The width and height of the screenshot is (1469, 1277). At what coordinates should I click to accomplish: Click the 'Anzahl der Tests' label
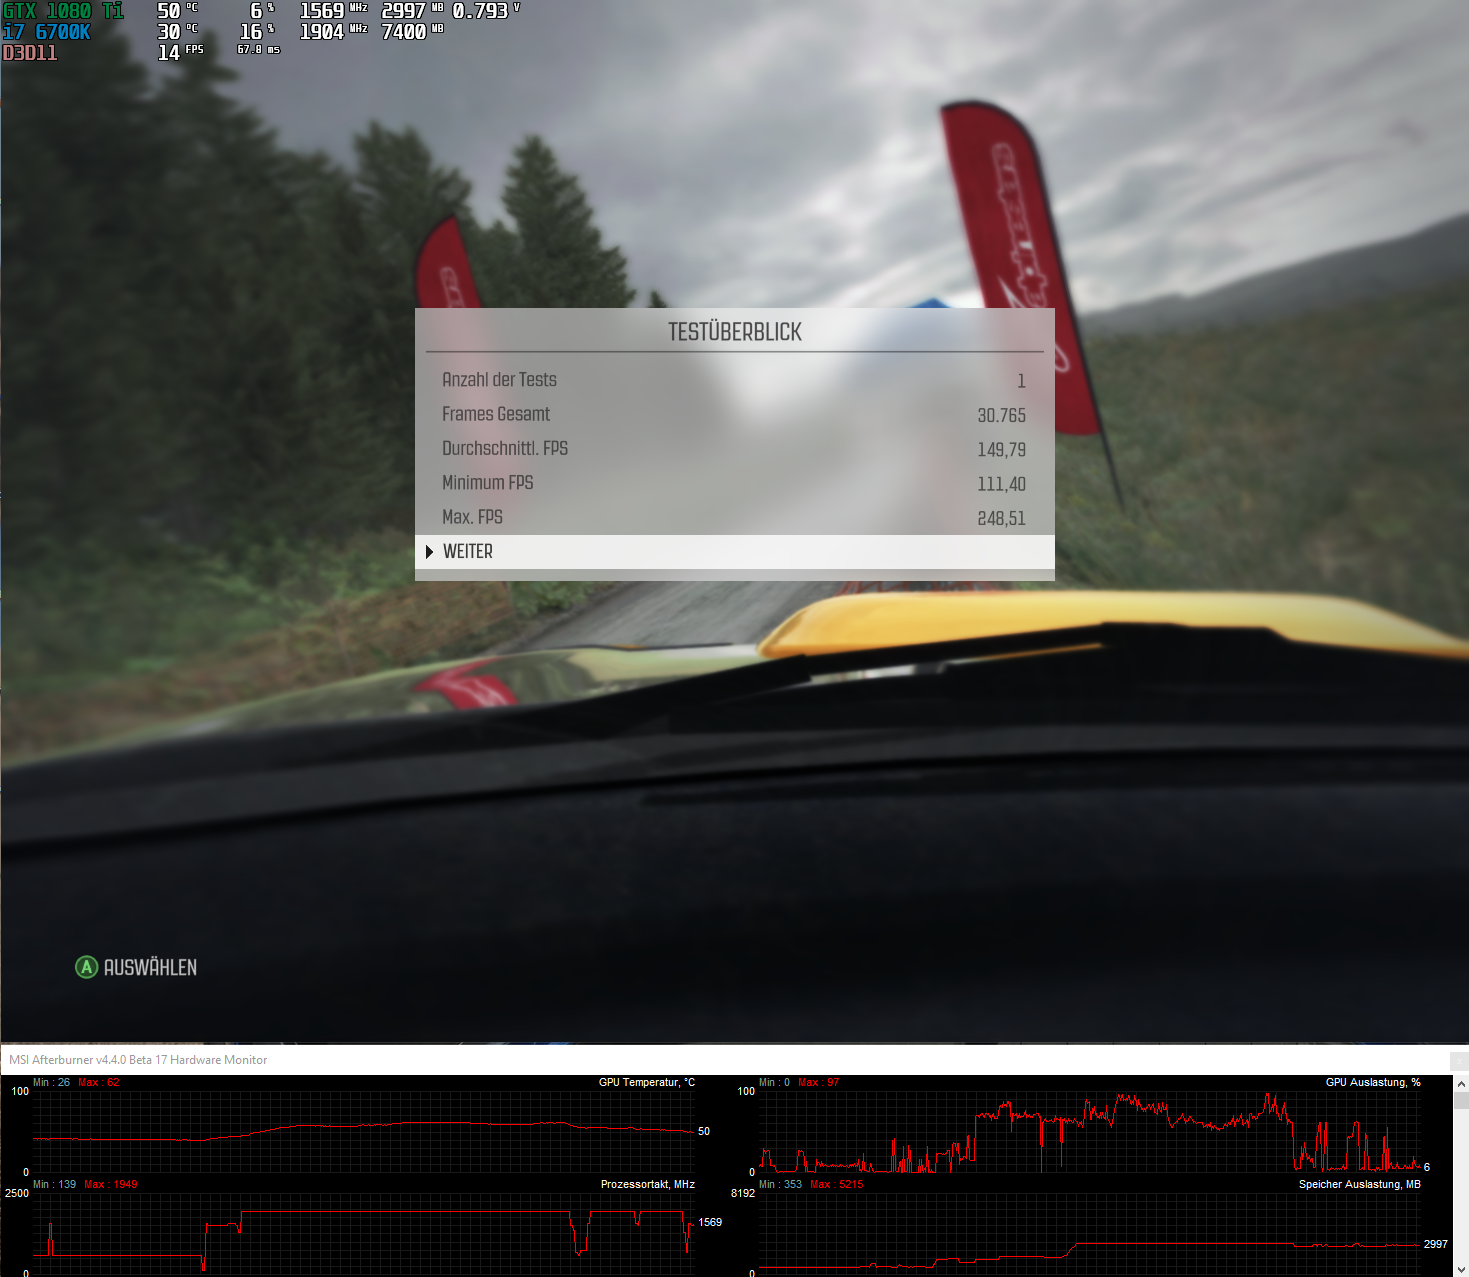point(499,380)
